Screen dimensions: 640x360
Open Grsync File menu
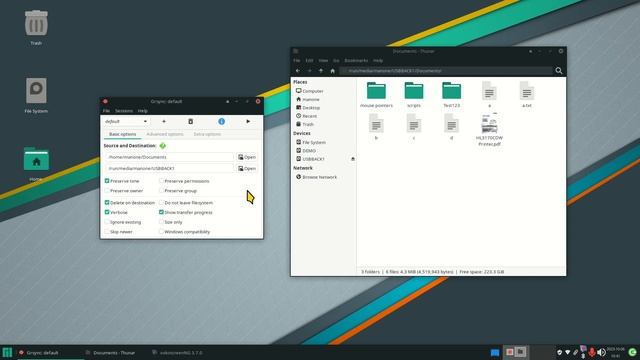coord(106,111)
